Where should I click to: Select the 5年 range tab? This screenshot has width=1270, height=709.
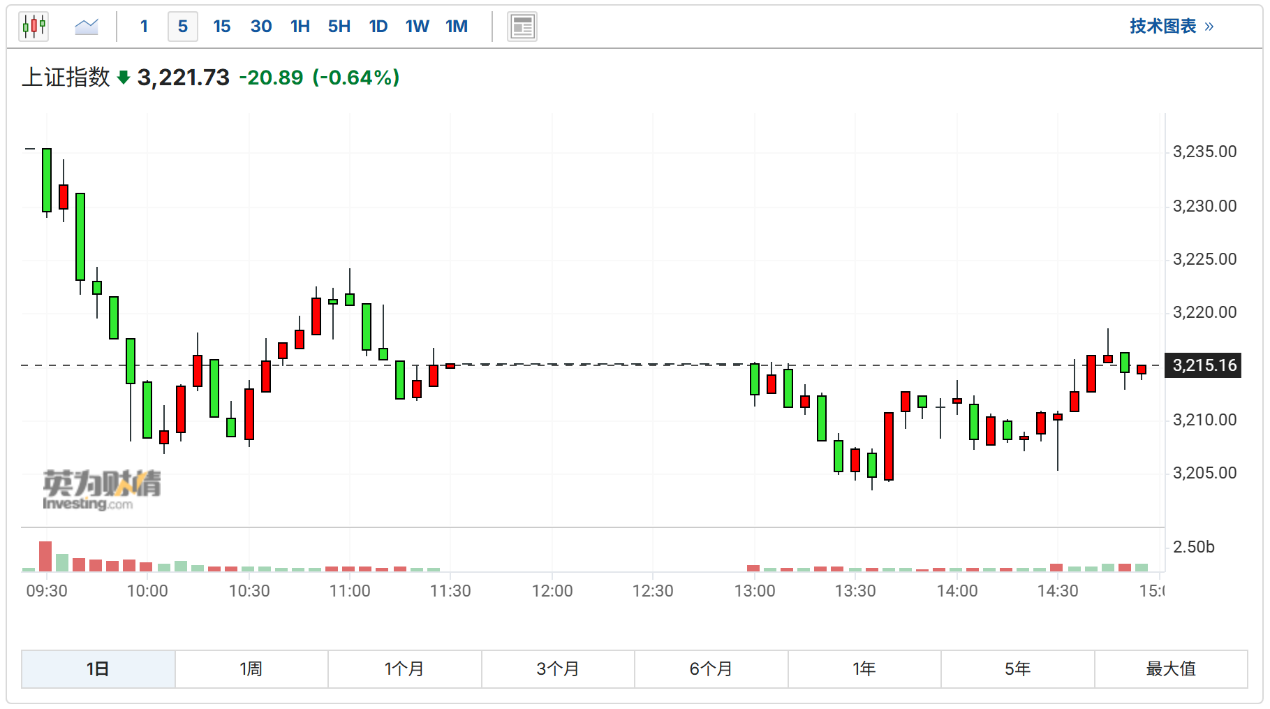click(1017, 669)
